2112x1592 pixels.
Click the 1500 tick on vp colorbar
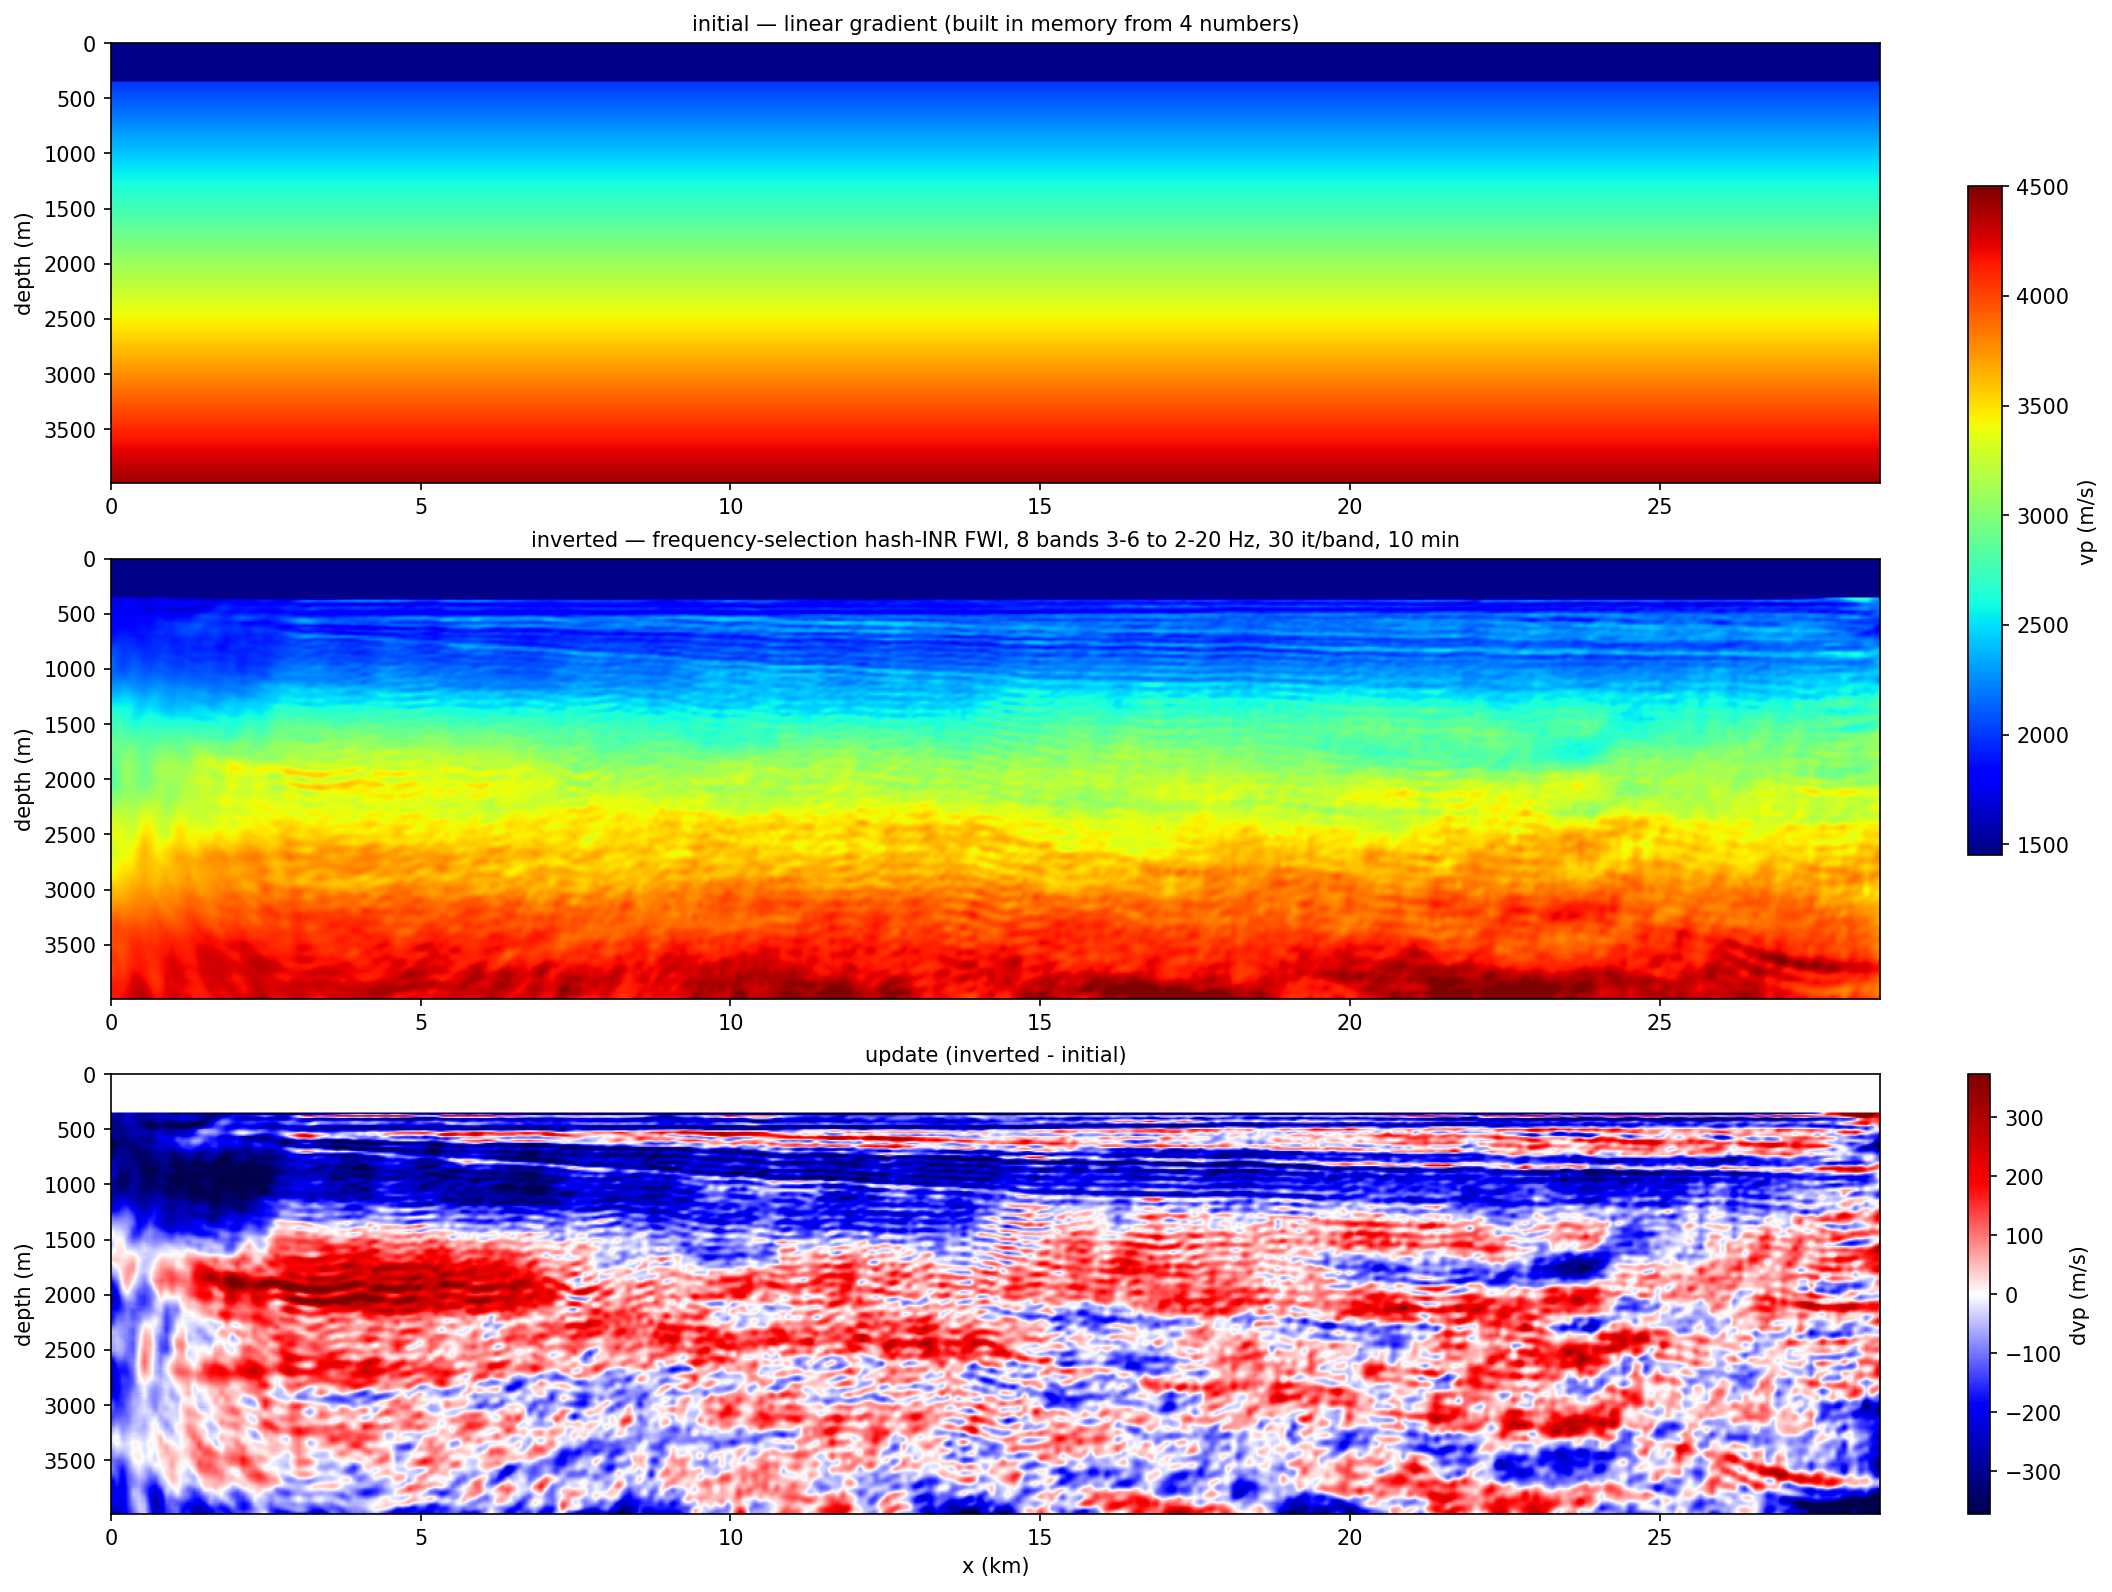tap(2040, 845)
